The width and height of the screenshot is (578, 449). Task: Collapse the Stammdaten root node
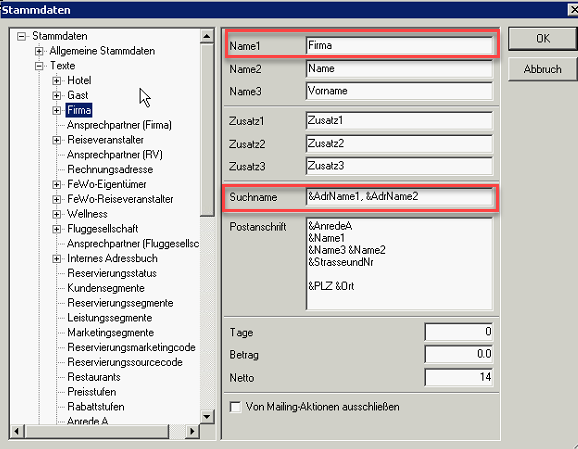point(22,36)
